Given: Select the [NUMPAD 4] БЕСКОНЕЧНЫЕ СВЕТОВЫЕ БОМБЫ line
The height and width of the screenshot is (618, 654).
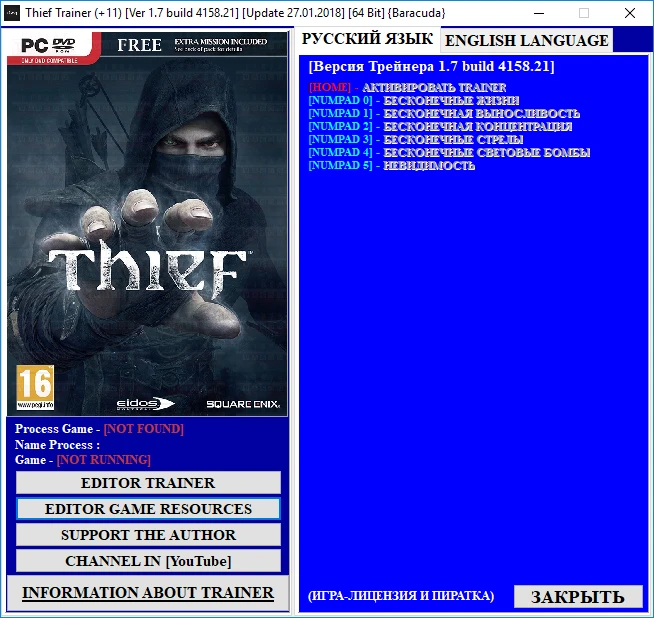Looking at the screenshot, I should [x=449, y=152].
